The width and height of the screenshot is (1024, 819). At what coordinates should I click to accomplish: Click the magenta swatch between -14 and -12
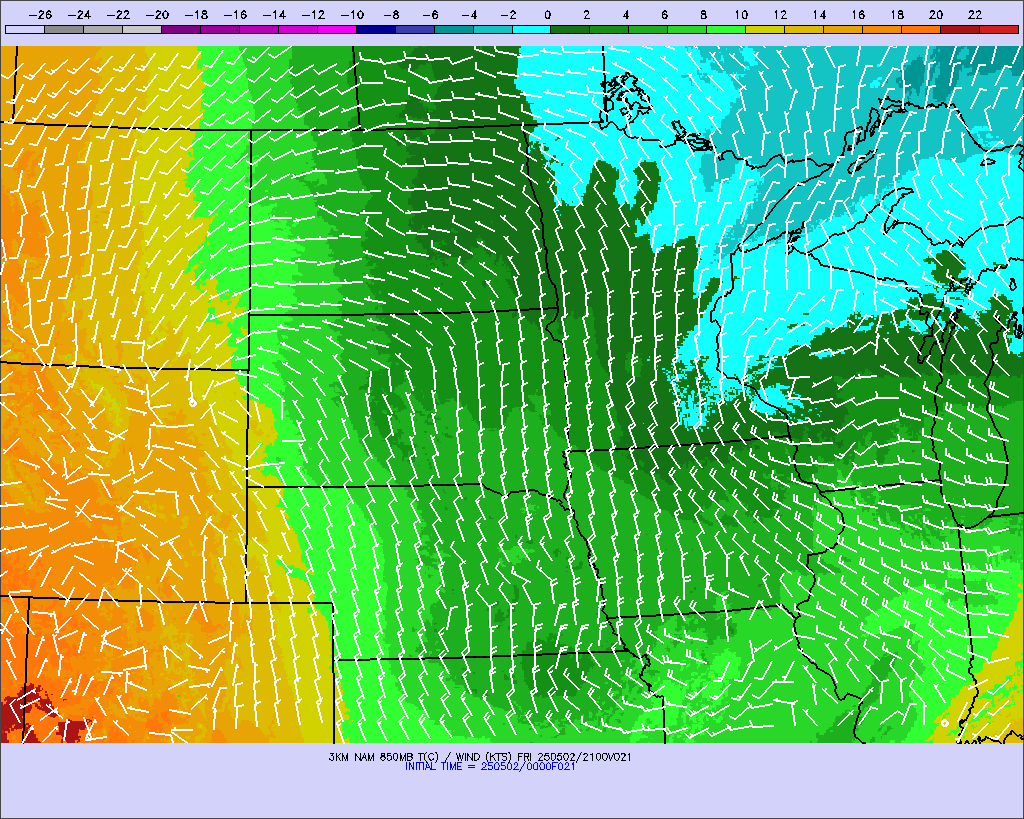(298, 29)
